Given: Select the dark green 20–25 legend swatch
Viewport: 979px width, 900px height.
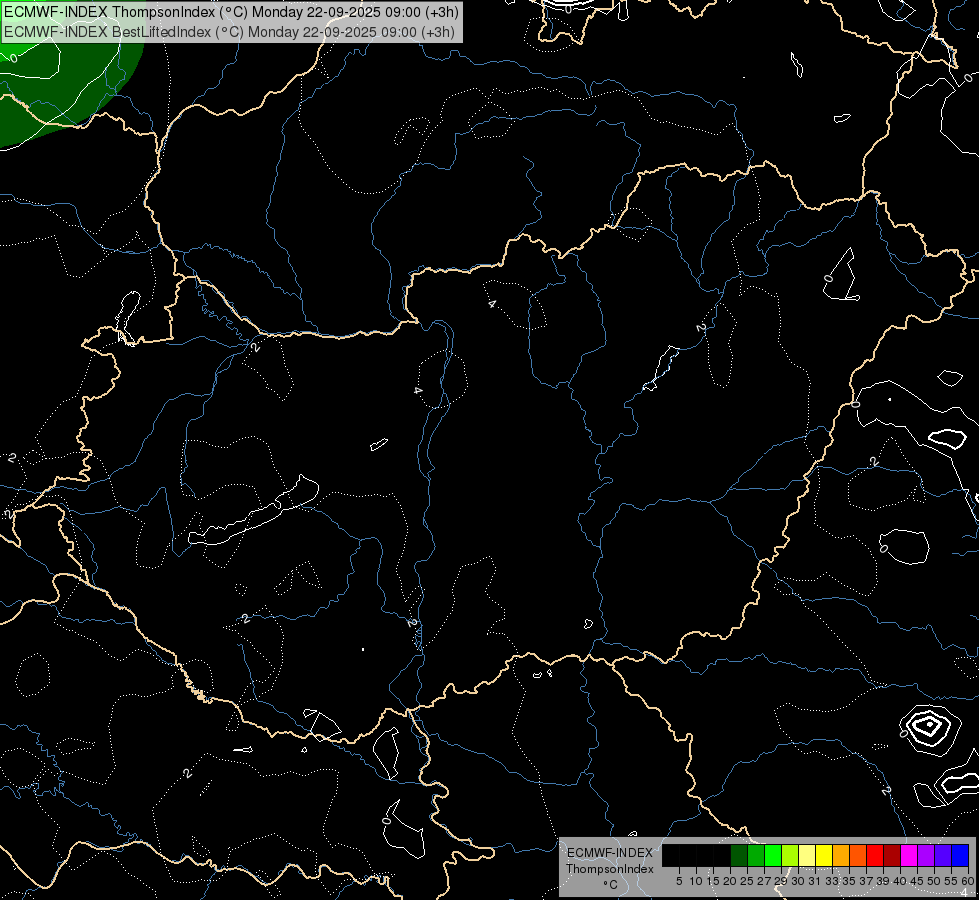Looking at the screenshot, I should point(739,855).
